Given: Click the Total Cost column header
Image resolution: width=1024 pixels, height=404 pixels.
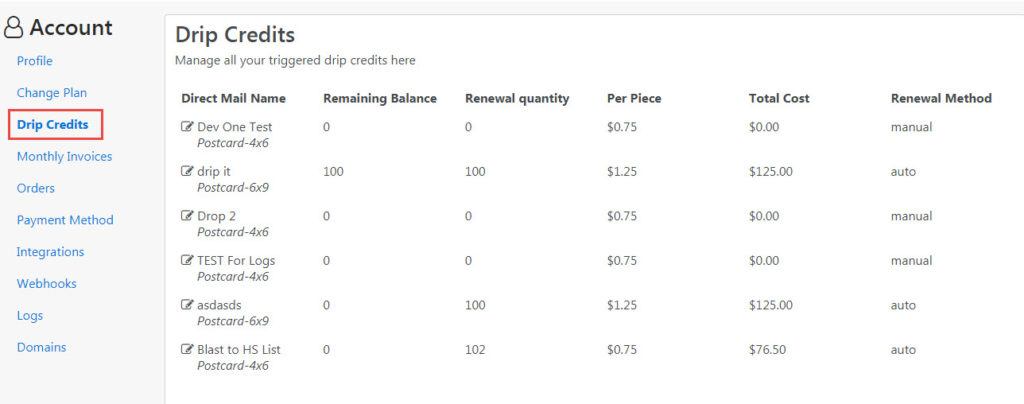Looking at the screenshot, I should coord(779,99).
